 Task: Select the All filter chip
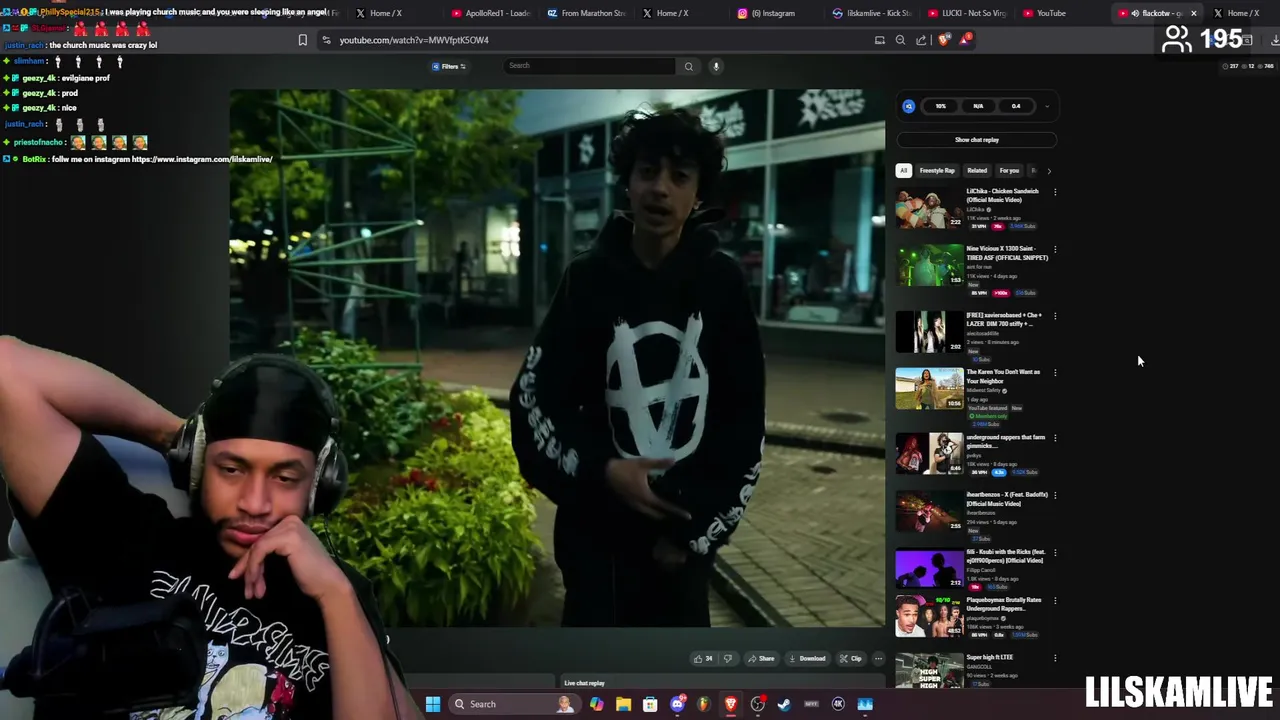[903, 171]
